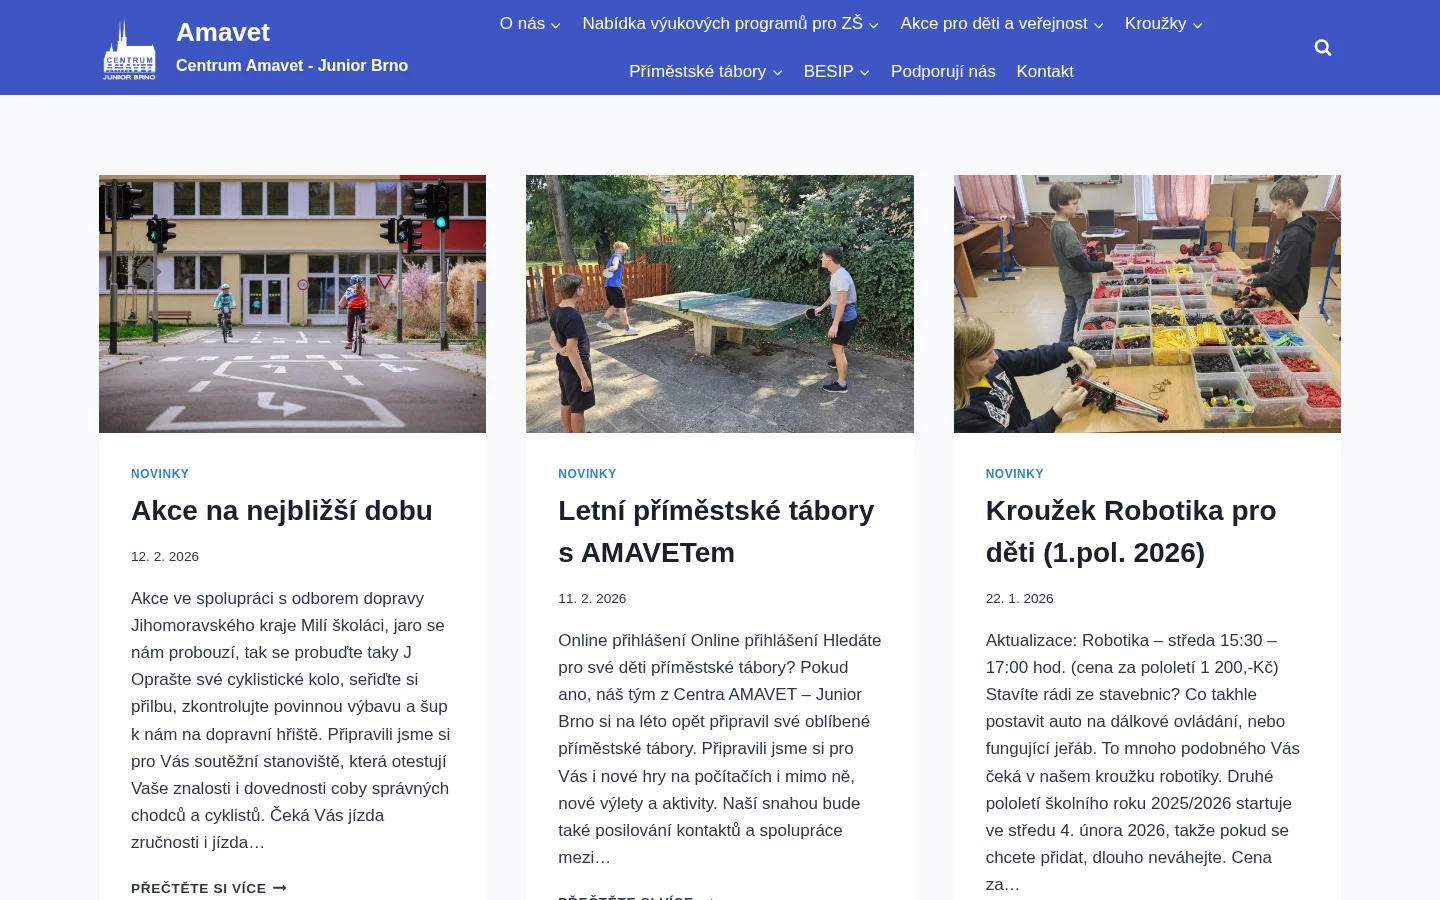Click the Amavet site title
This screenshot has width=1440, height=900.
223,32
